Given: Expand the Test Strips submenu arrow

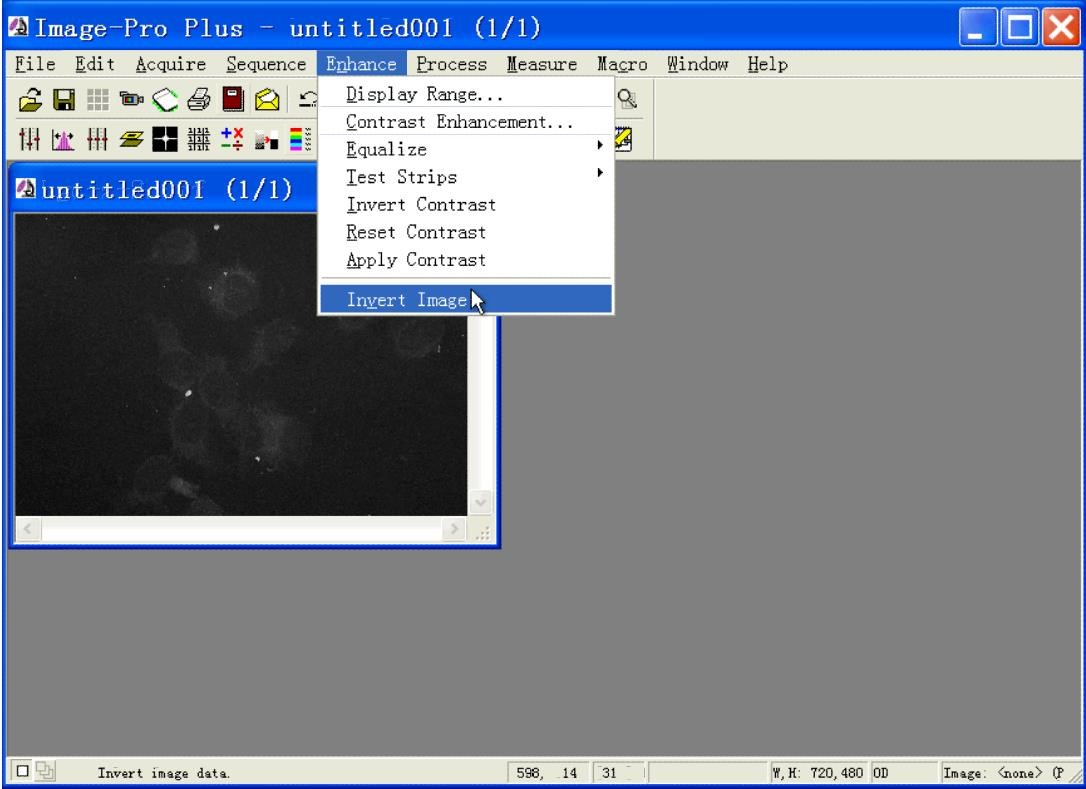Looking at the screenshot, I should tap(600, 172).
